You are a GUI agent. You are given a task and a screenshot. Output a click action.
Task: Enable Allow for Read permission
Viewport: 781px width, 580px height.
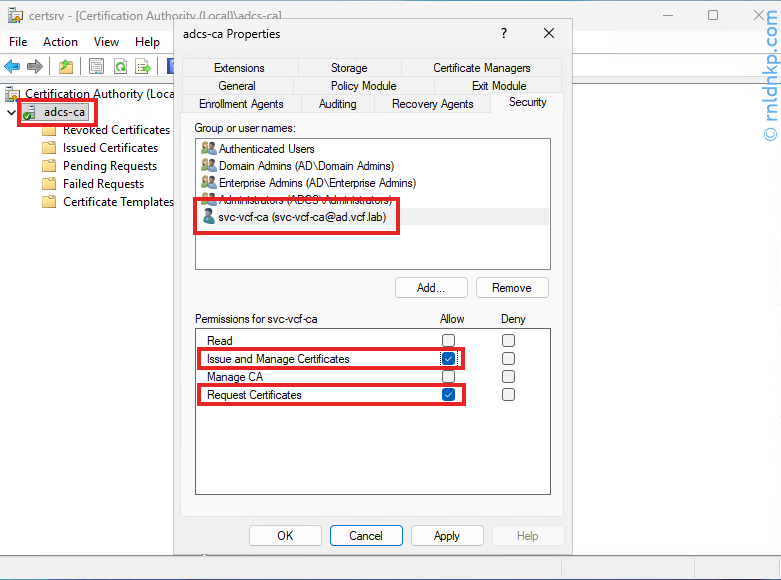click(x=448, y=341)
